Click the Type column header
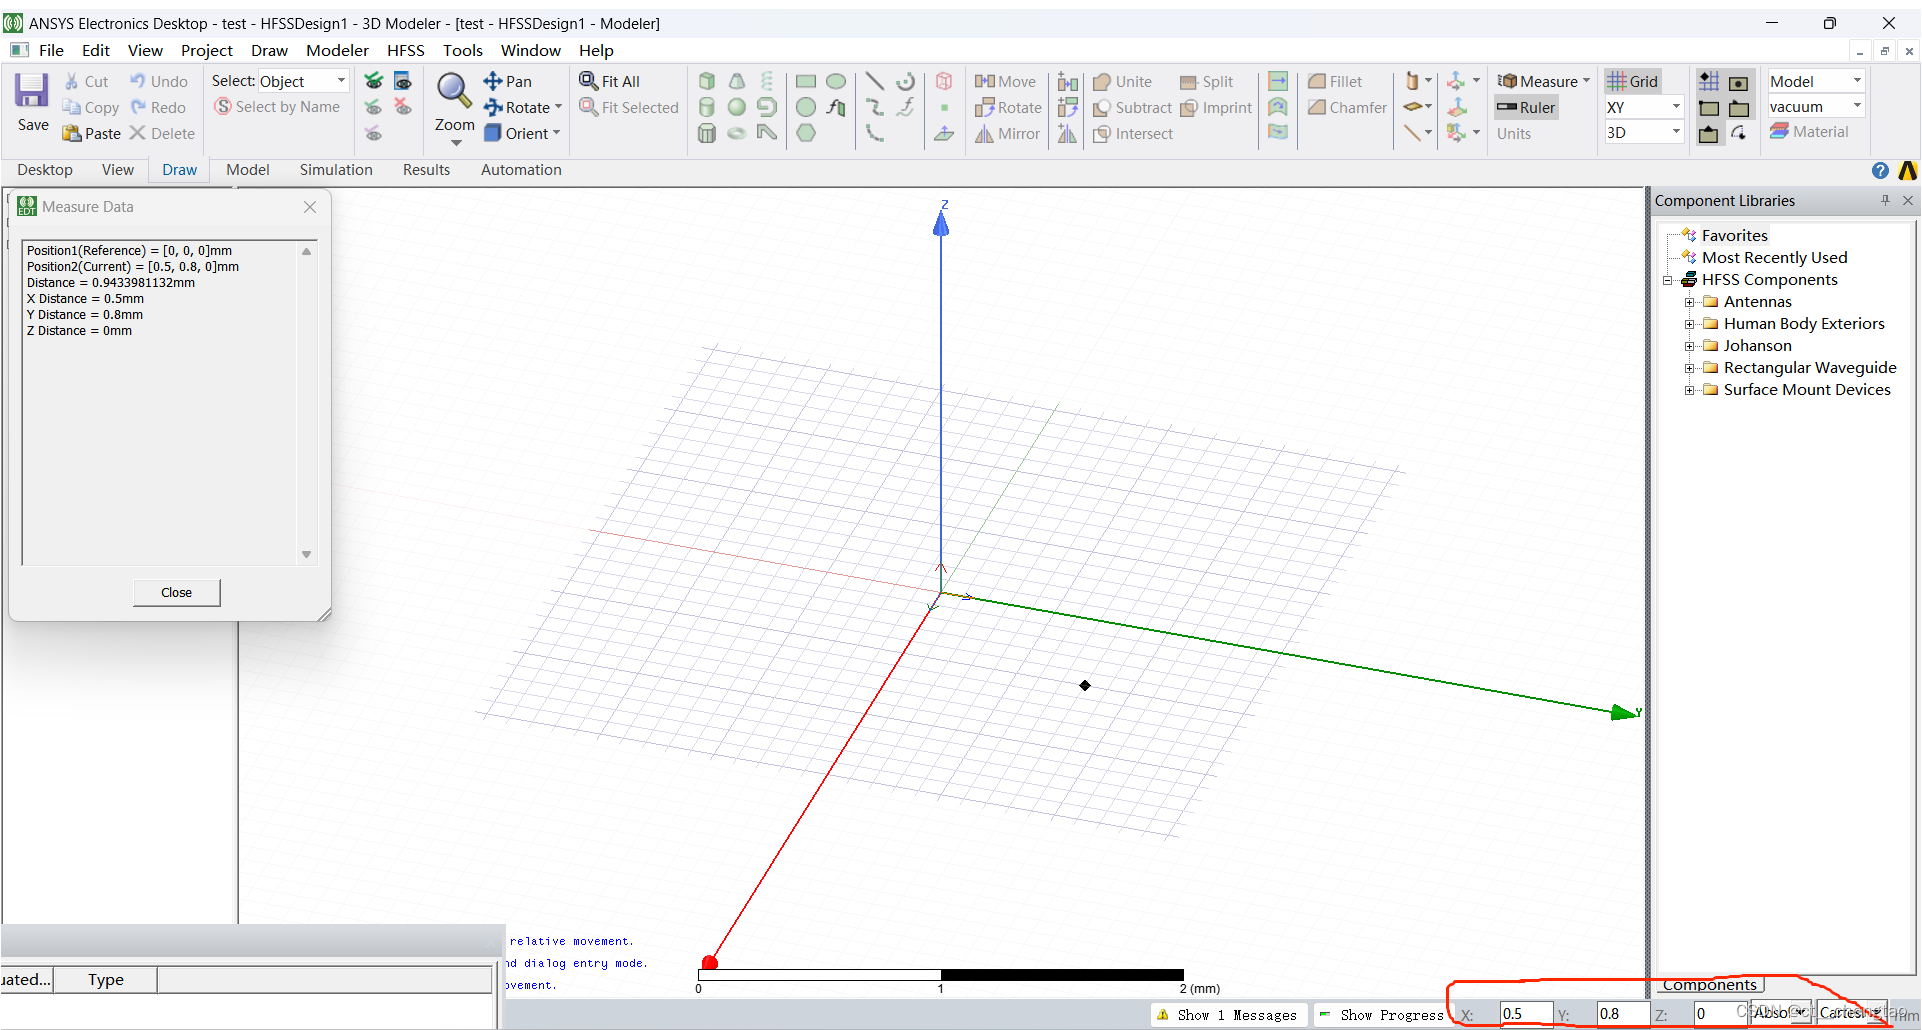The image size is (1922, 1030). [105, 980]
